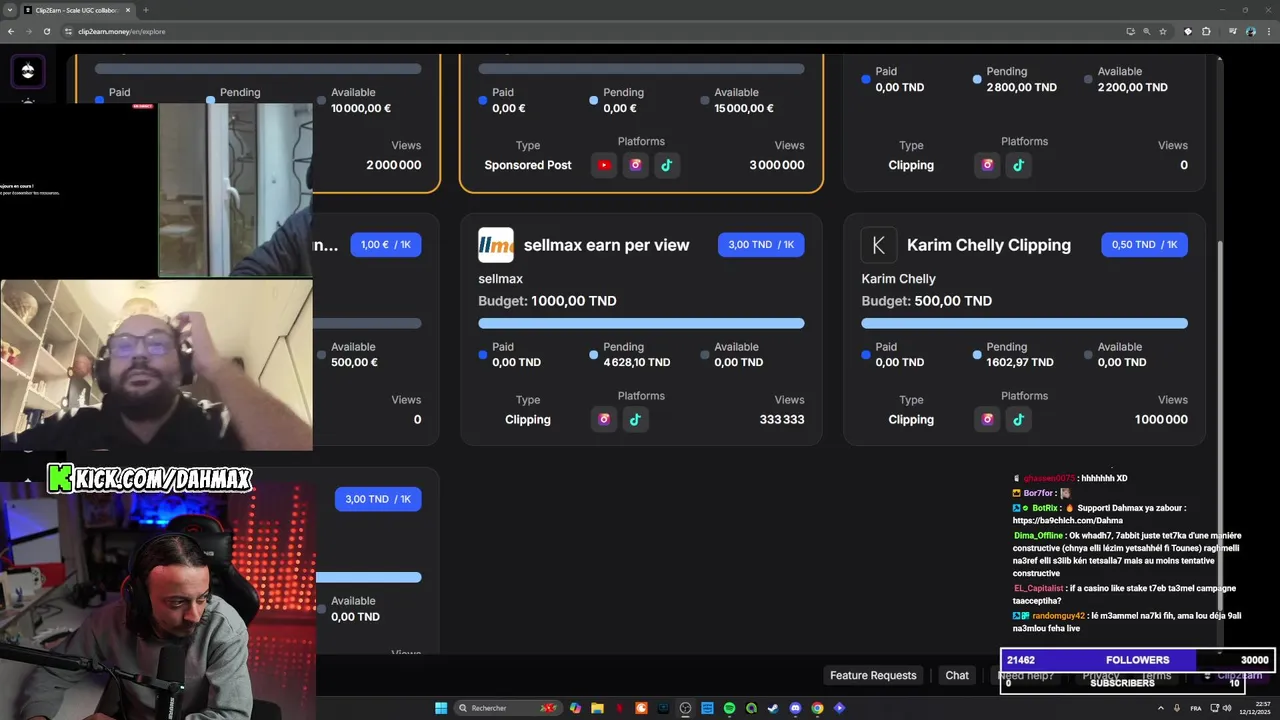Click the '10 000,00 €' available amount
This screenshot has width=1280, height=720.
[361, 108]
